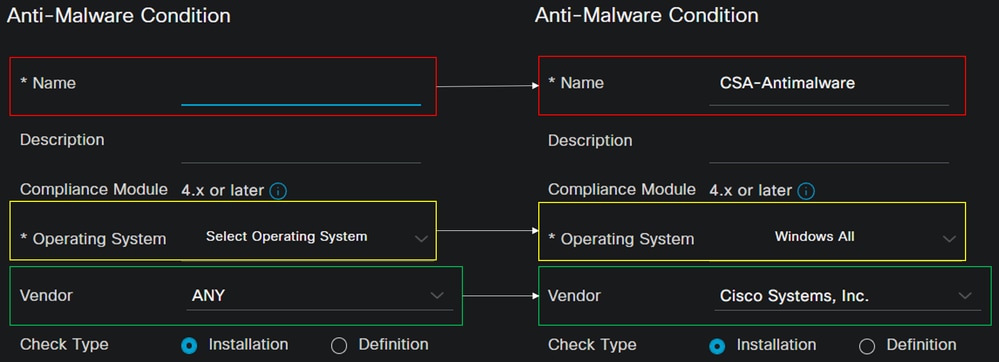Click the chevron arrow beside Windows All

coord(949,239)
